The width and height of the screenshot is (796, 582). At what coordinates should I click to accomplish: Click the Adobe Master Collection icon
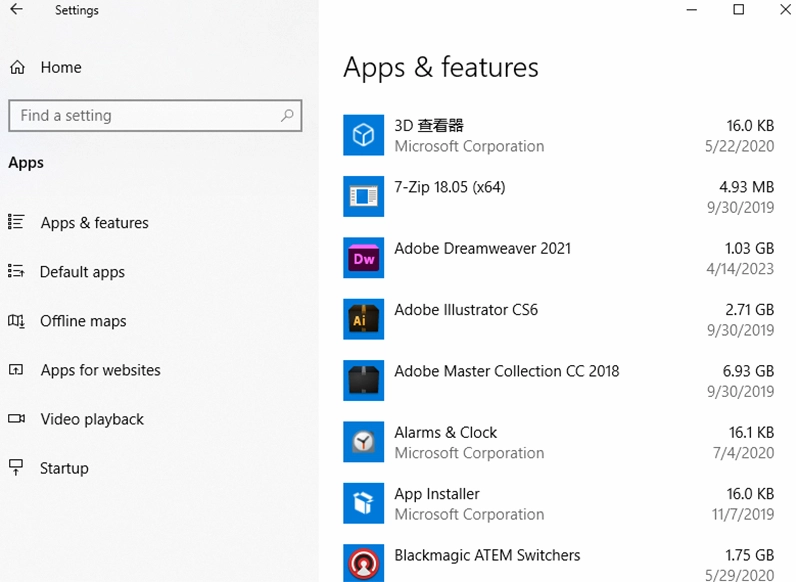[363, 381]
